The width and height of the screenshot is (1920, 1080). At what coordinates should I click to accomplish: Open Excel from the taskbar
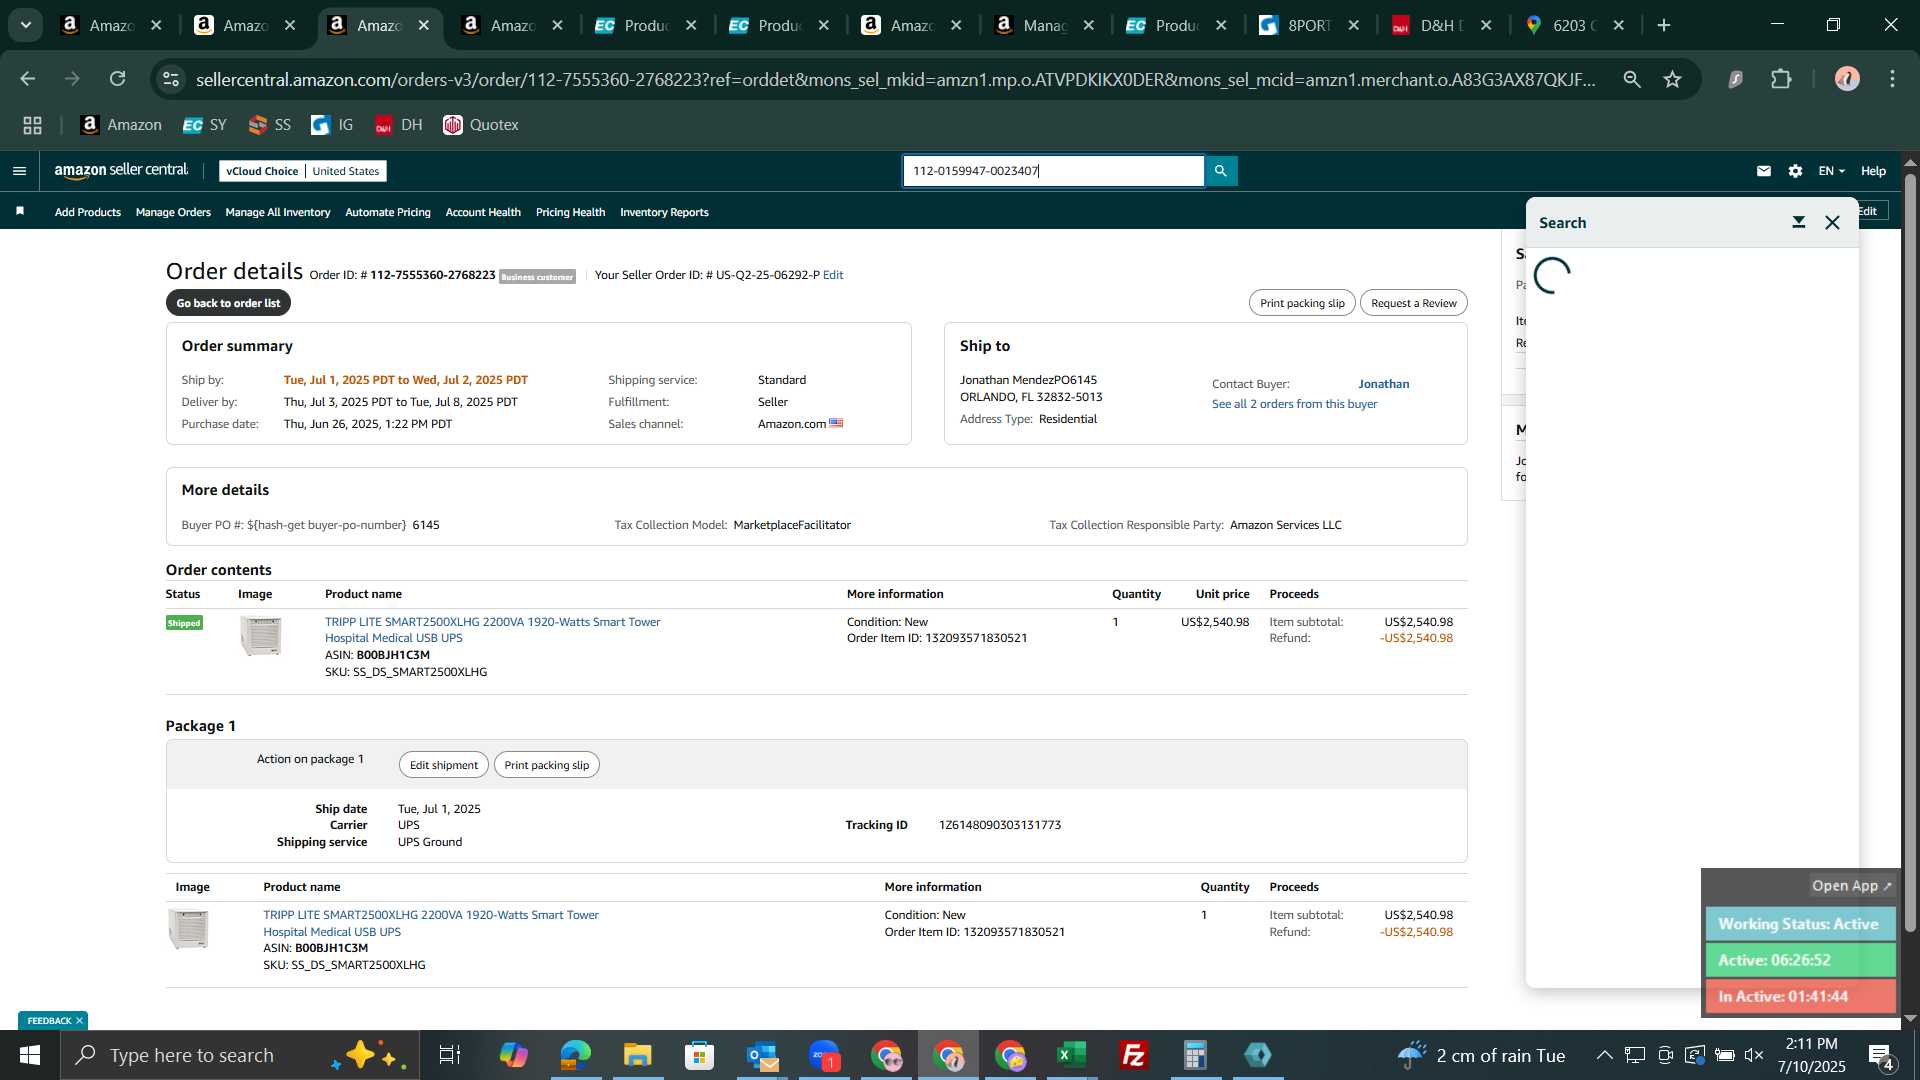pyautogui.click(x=1072, y=1055)
